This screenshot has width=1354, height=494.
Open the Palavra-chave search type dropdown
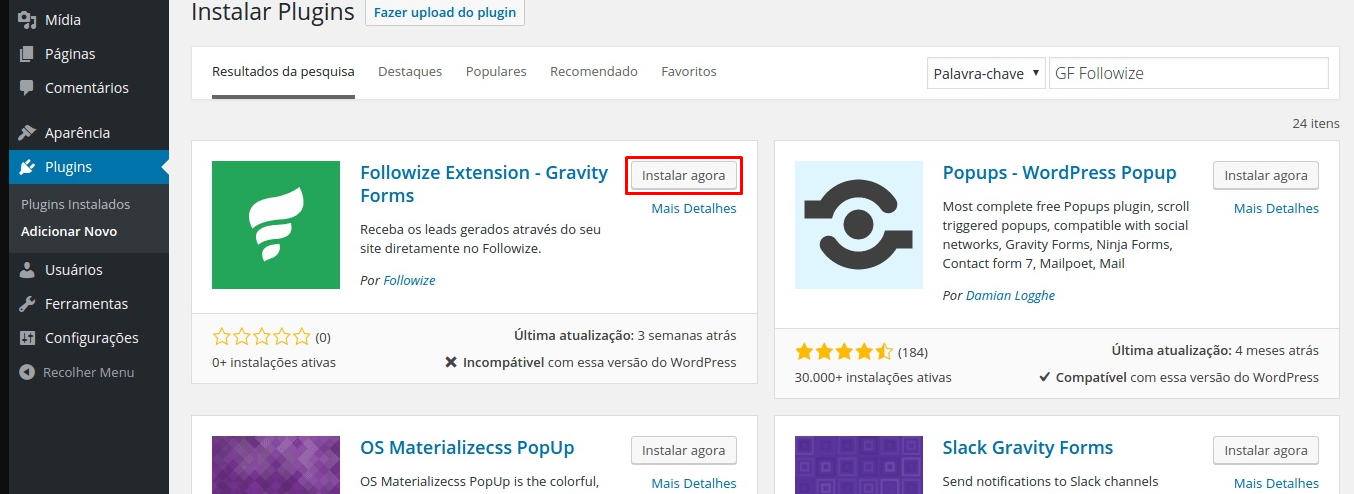click(x=986, y=73)
